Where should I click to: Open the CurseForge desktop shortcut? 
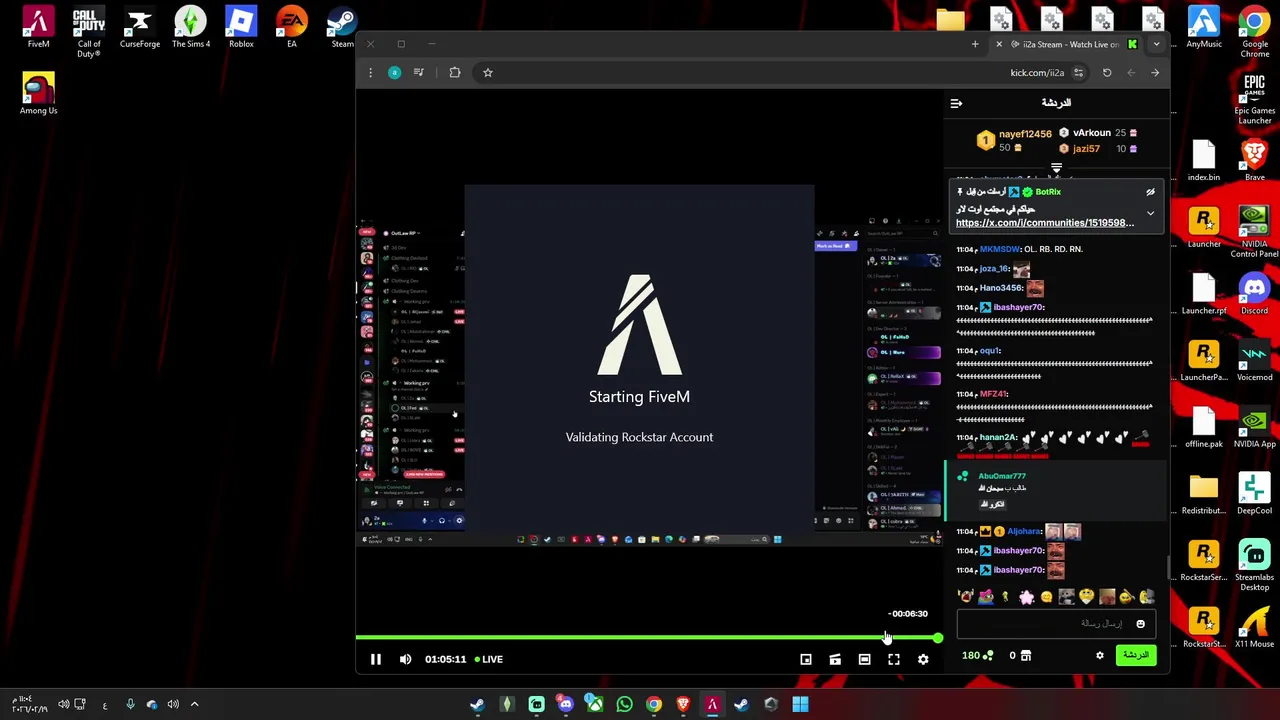[140, 28]
